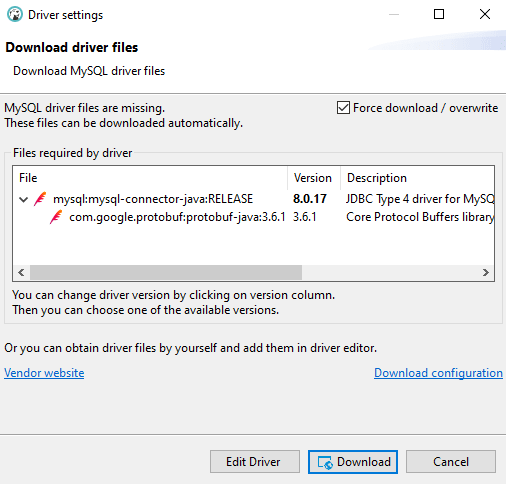Click the JDBC Type 4 driver description
The image size is (506, 484).
point(420,199)
